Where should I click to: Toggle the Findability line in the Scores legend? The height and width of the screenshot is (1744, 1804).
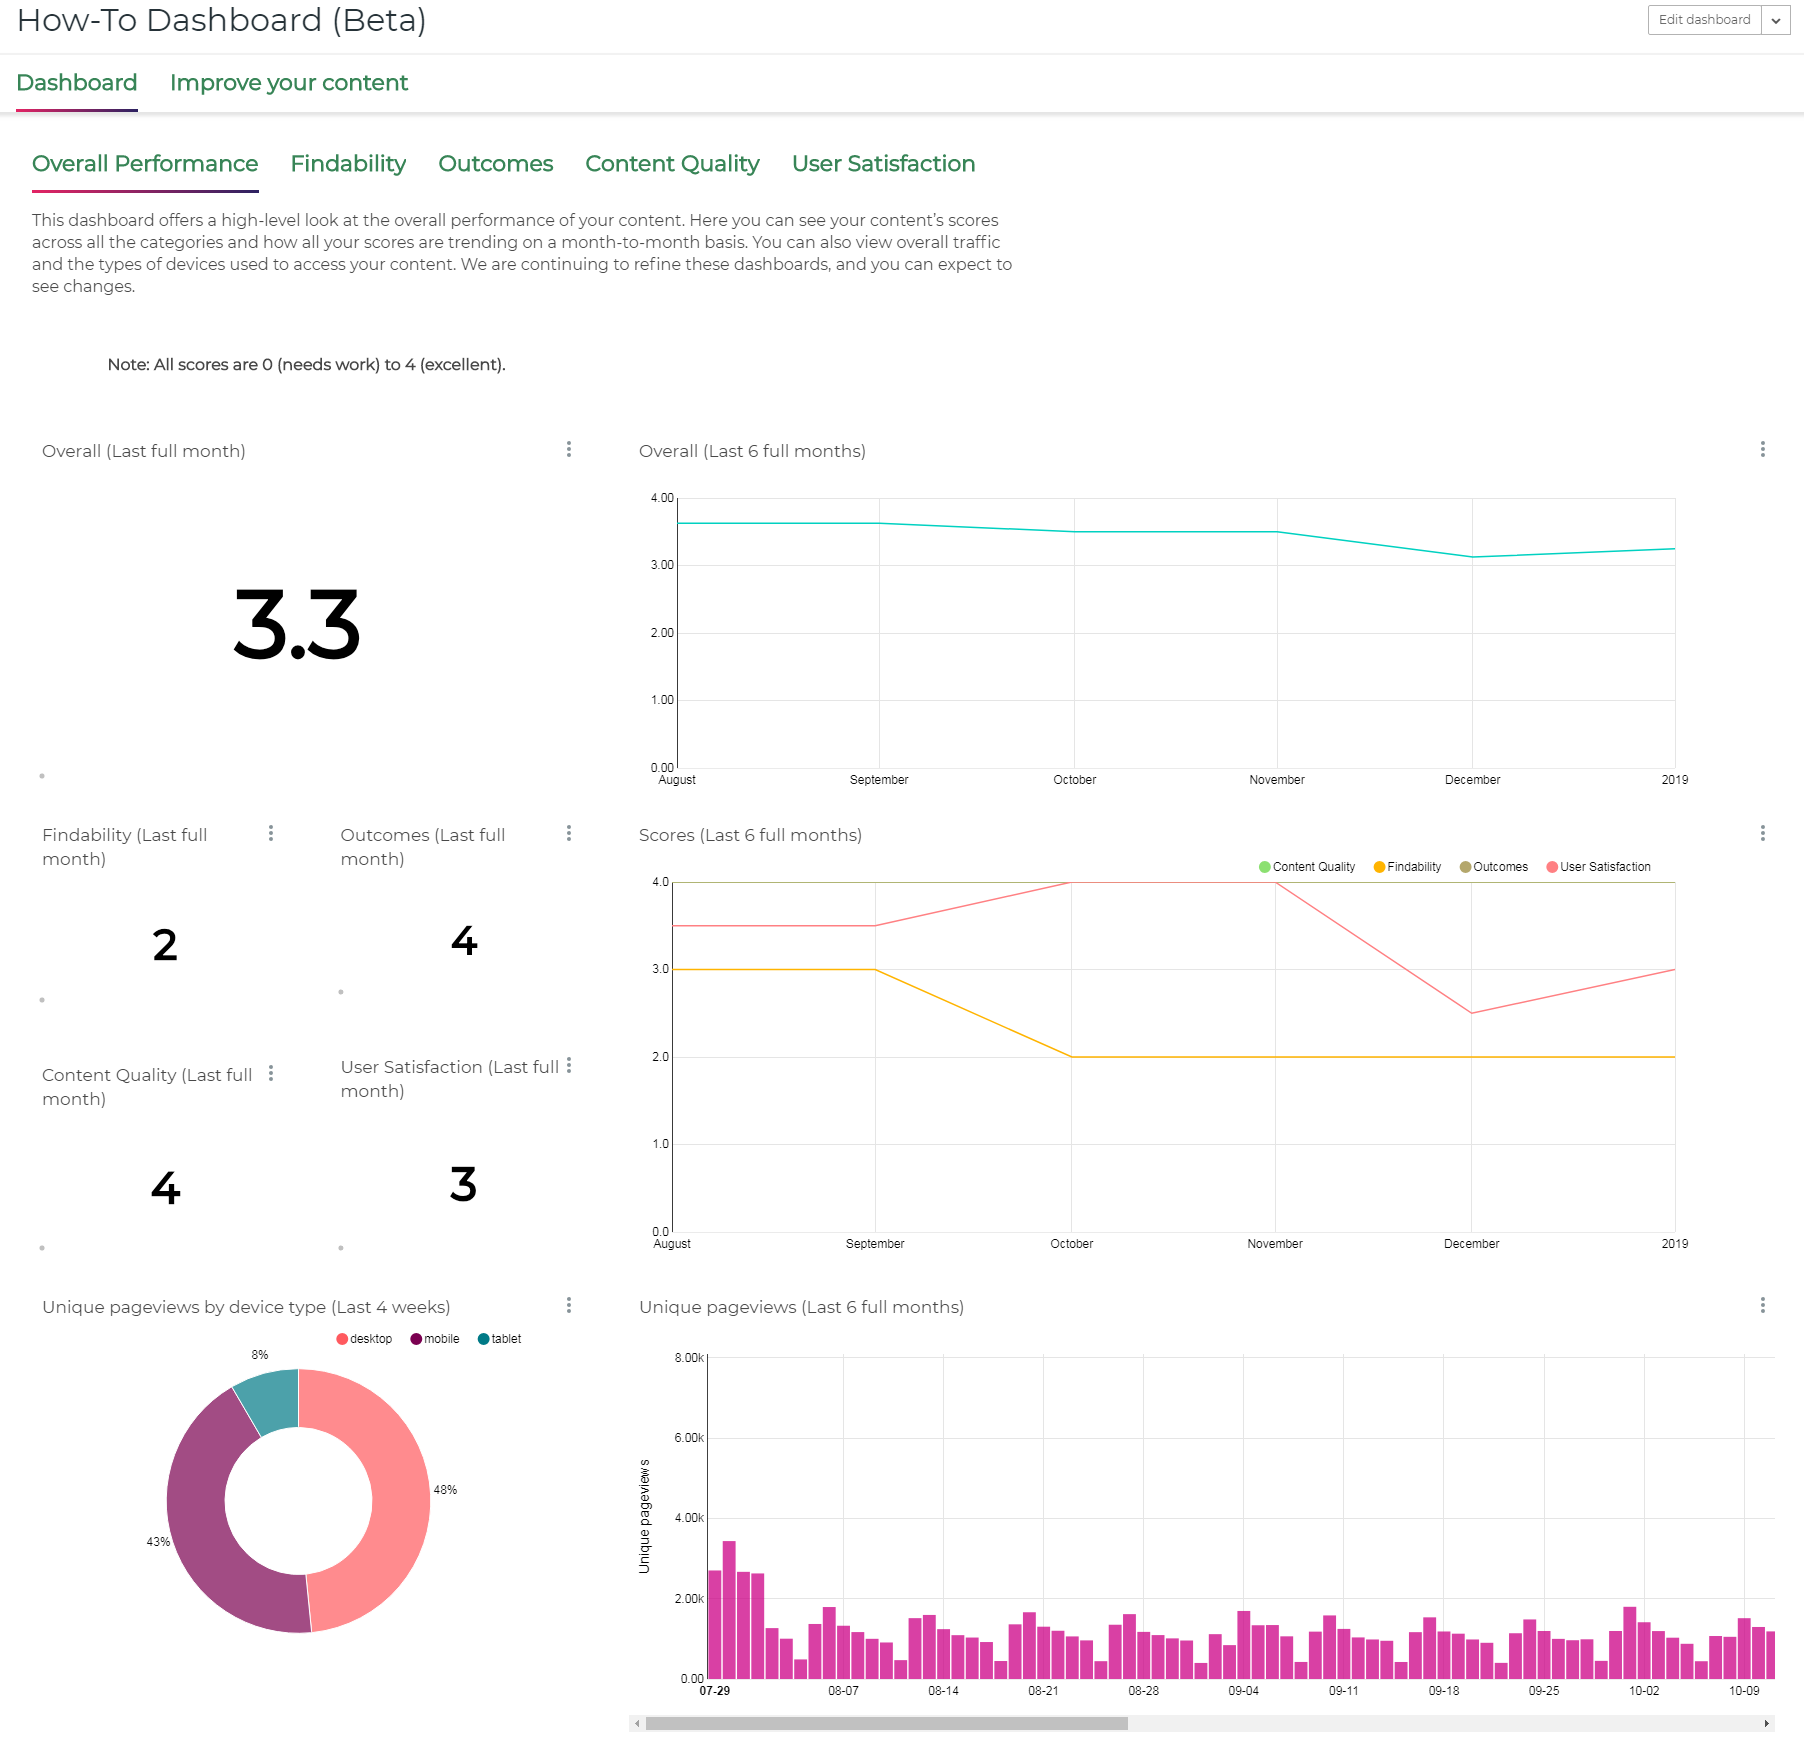click(x=1410, y=866)
